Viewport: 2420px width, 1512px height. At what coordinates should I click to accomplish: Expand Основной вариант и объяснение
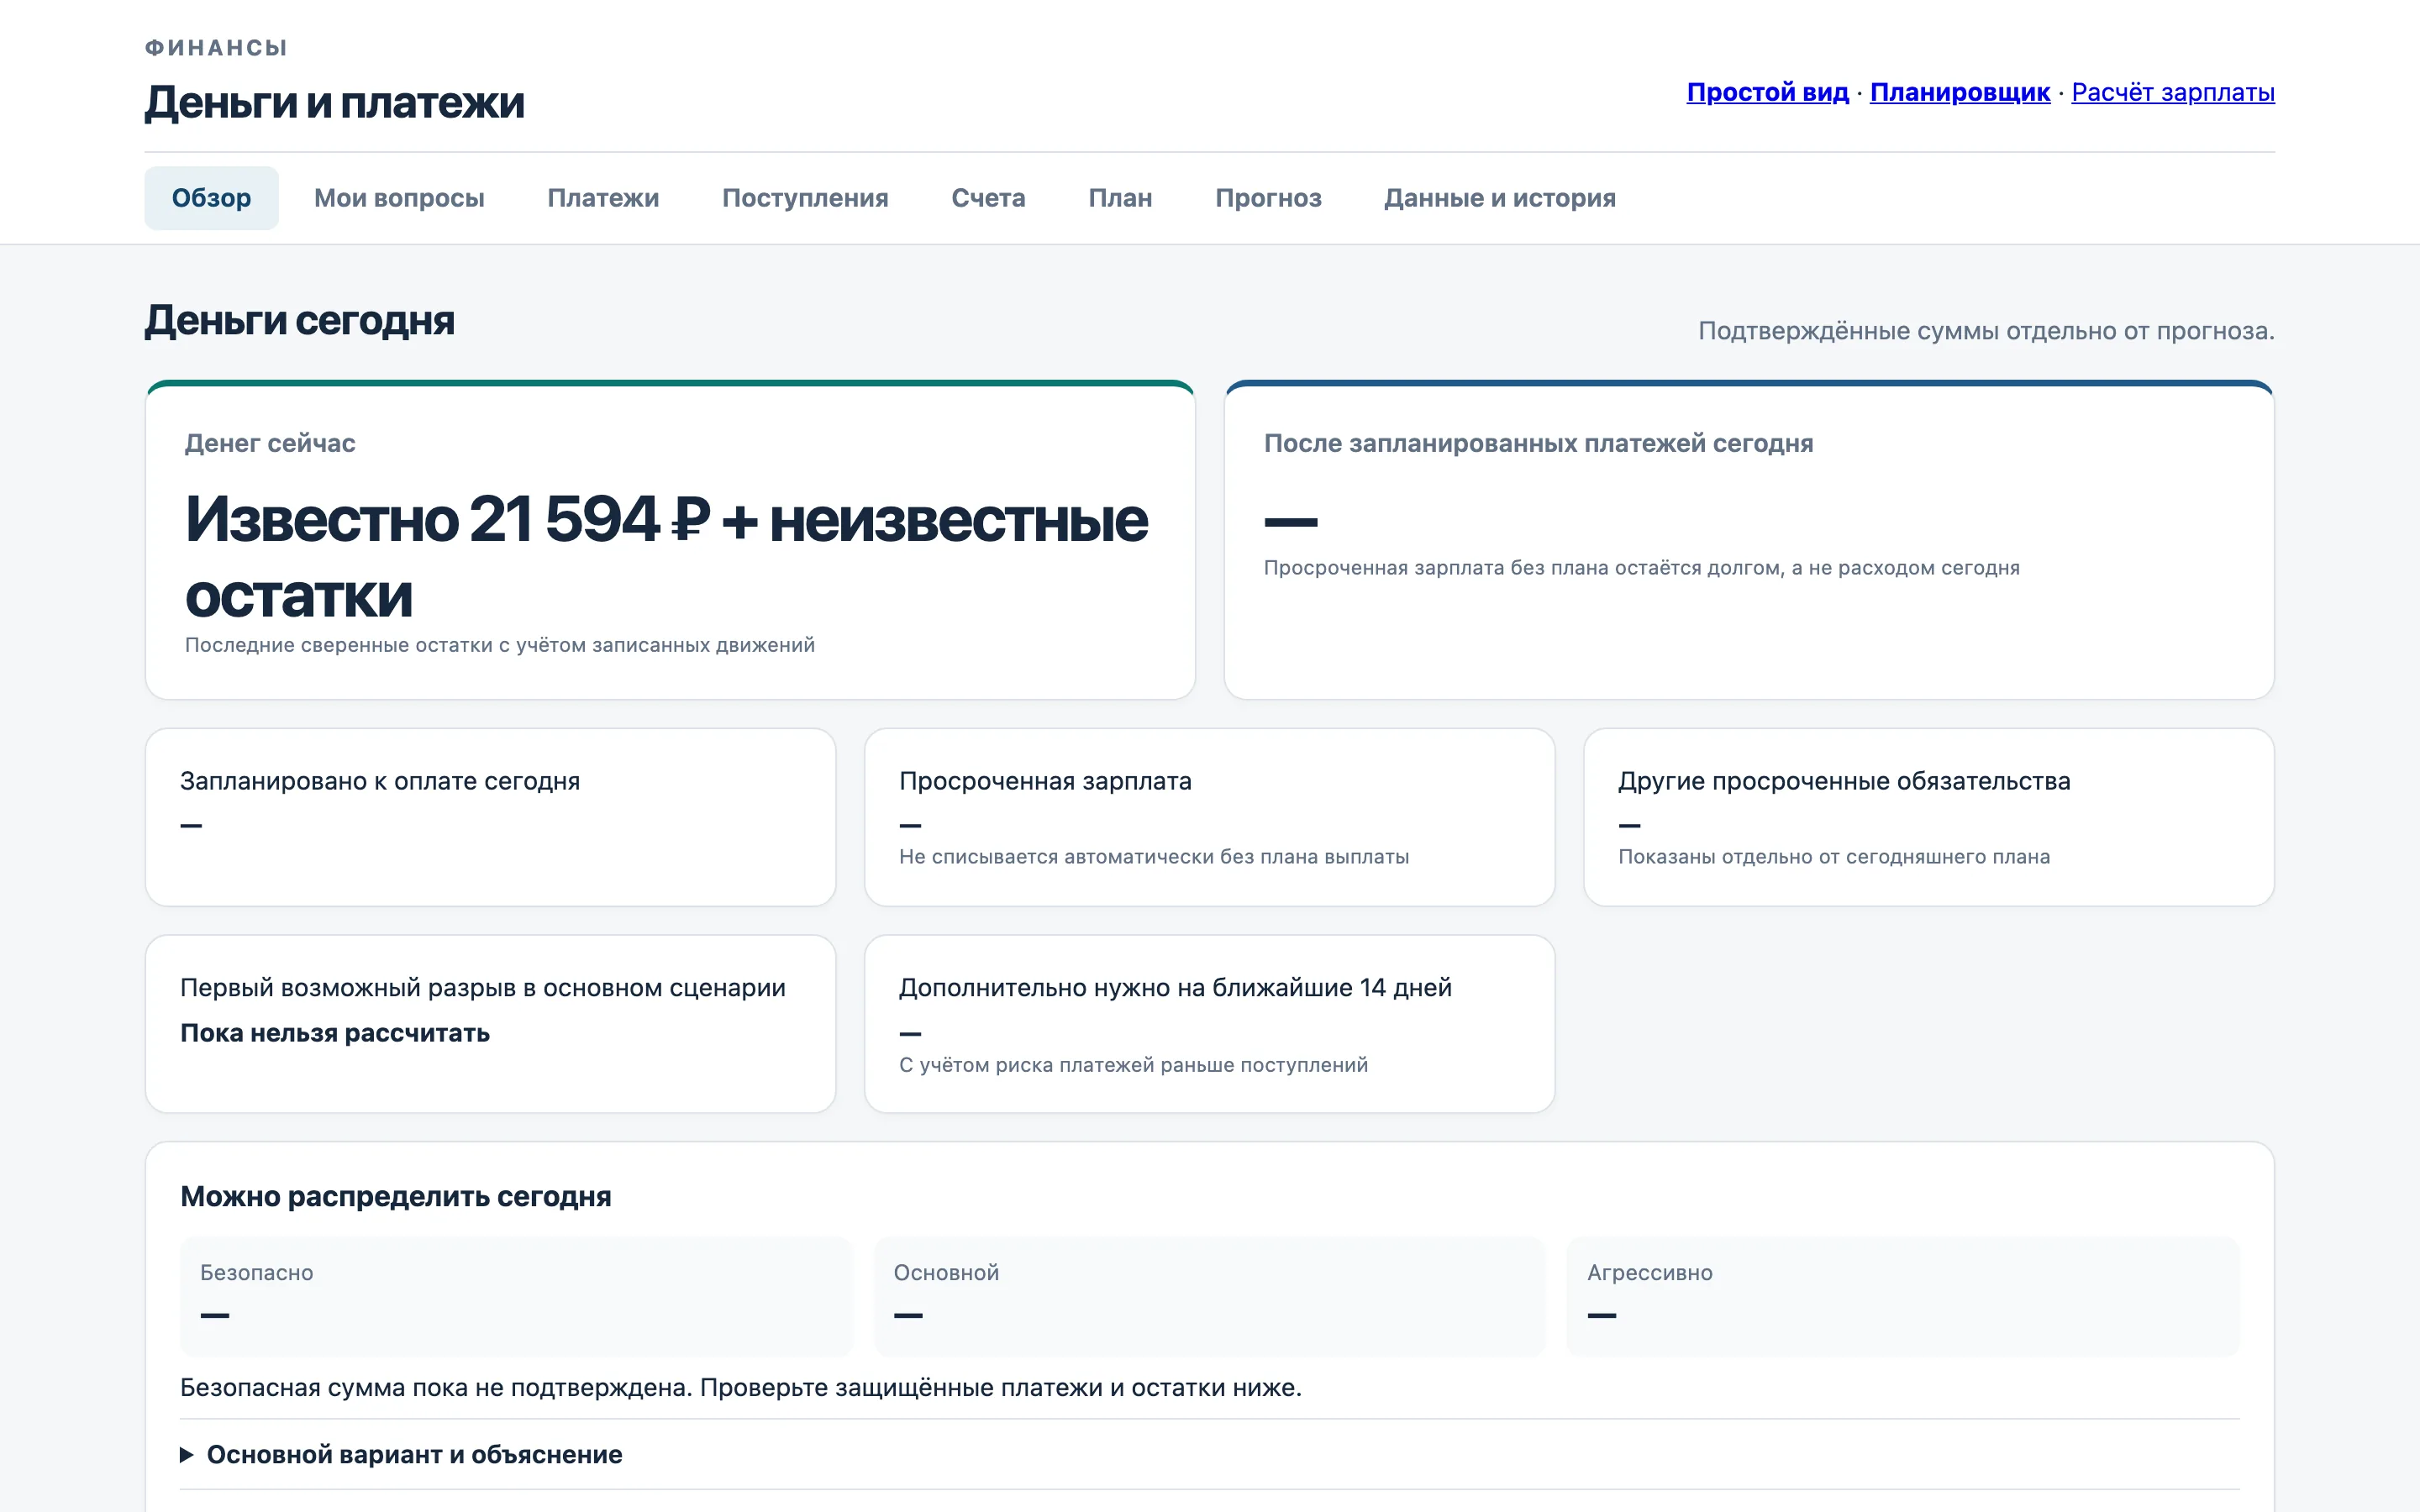[401, 1454]
